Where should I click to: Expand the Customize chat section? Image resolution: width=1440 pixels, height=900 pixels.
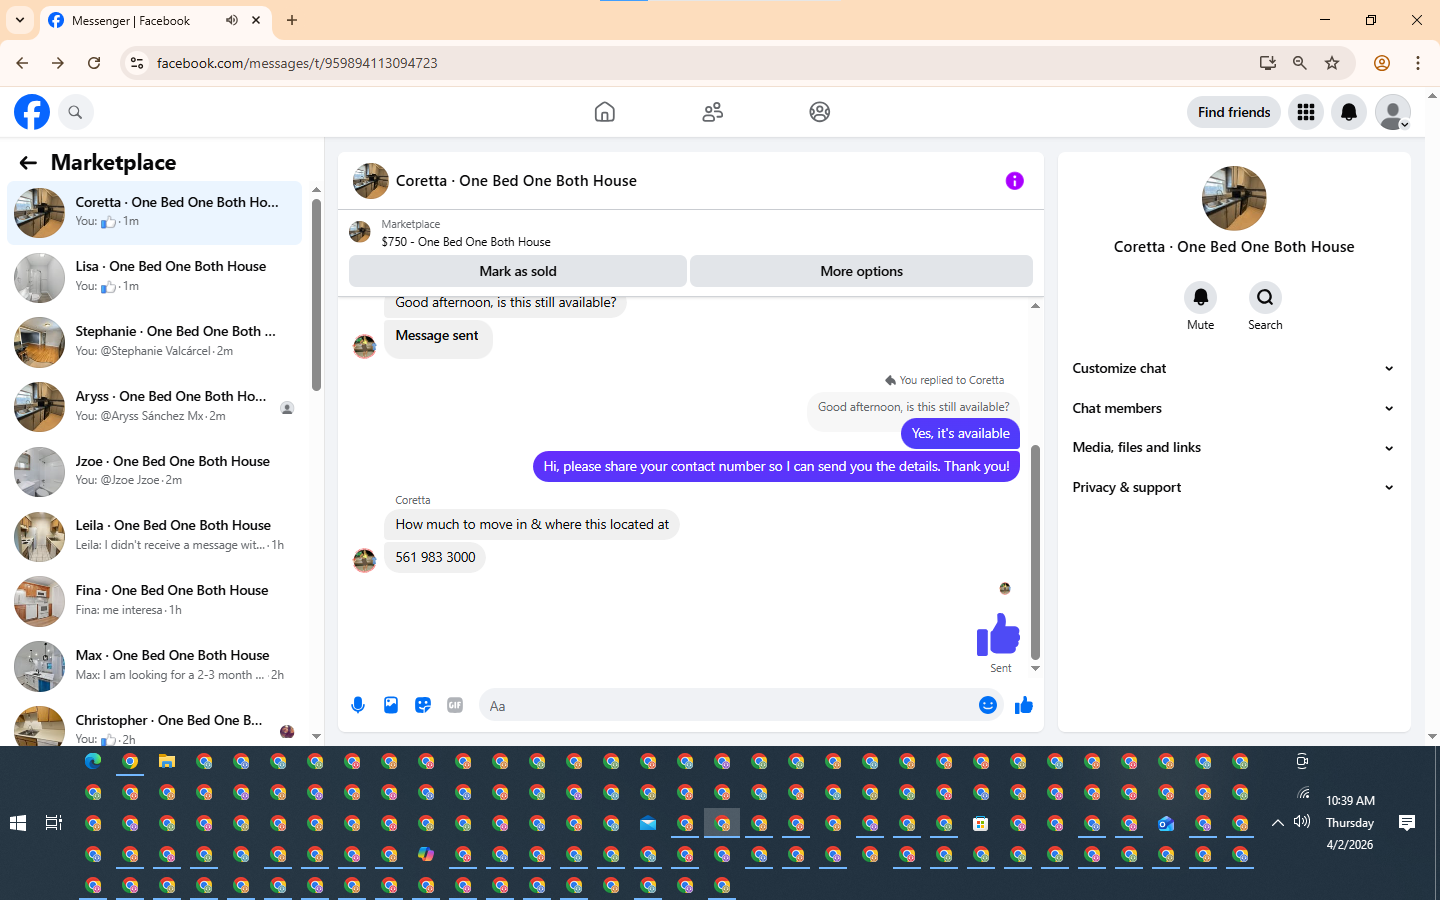[x=1233, y=368]
